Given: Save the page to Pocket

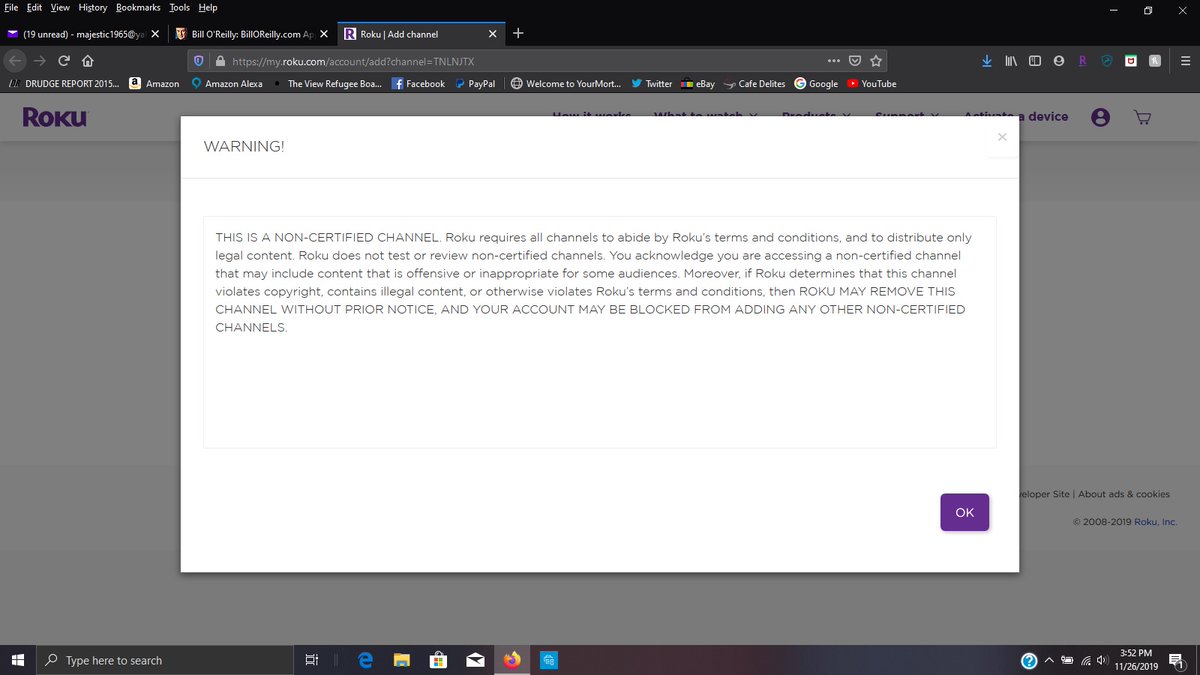Looking at the screenshot, I should coord(855,60).
